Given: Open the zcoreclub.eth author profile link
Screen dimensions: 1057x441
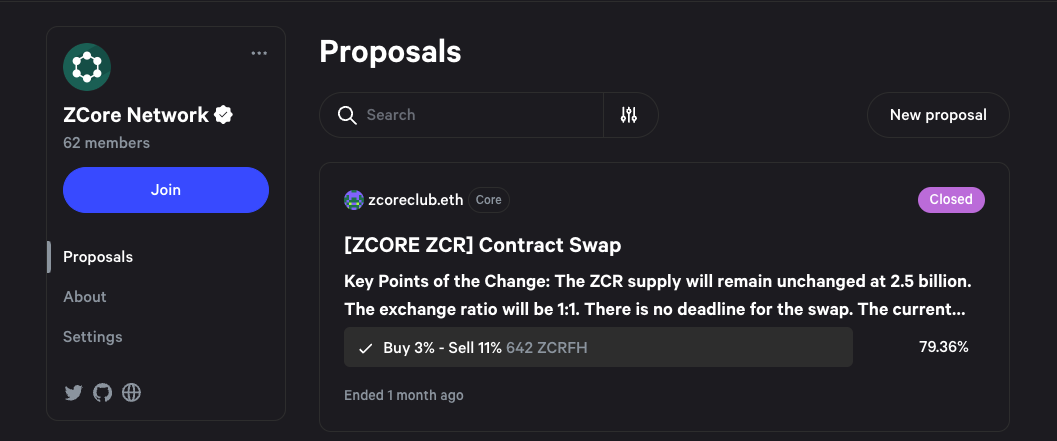Looking at the screenshot, I should pos(416,200).
